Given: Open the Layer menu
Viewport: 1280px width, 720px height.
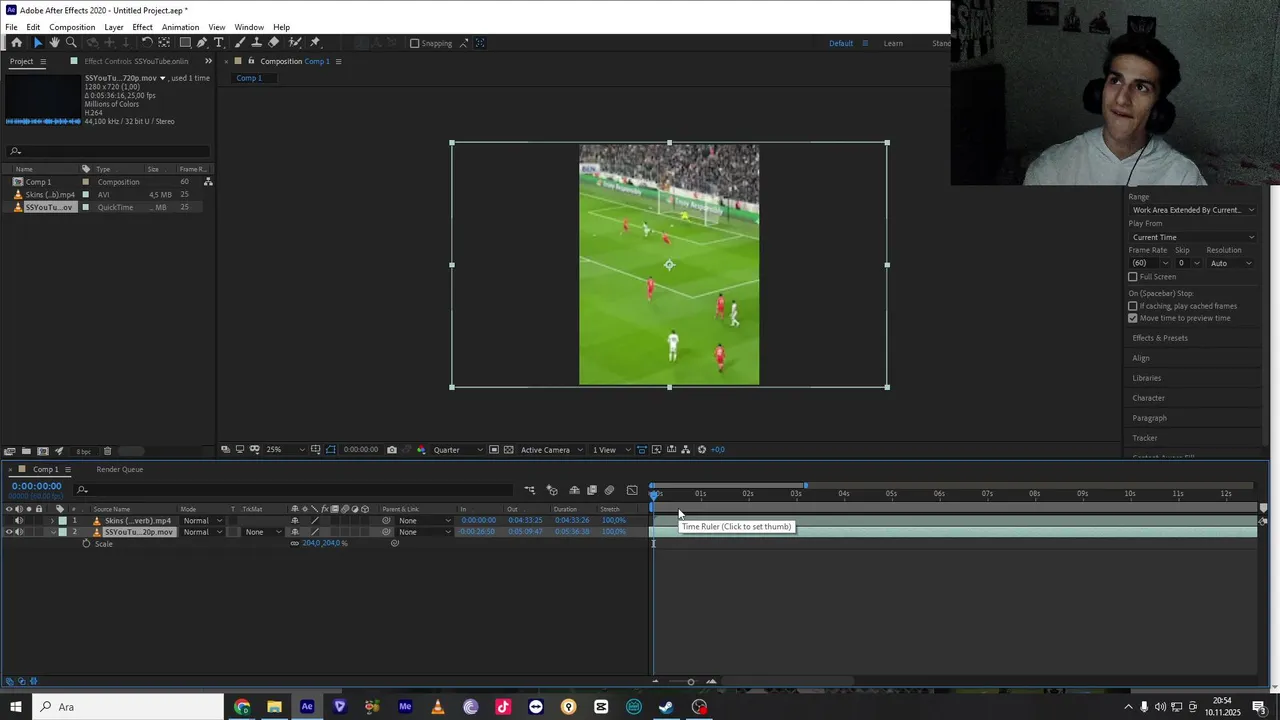Looking at the screenshot, I should pos(114,27).
